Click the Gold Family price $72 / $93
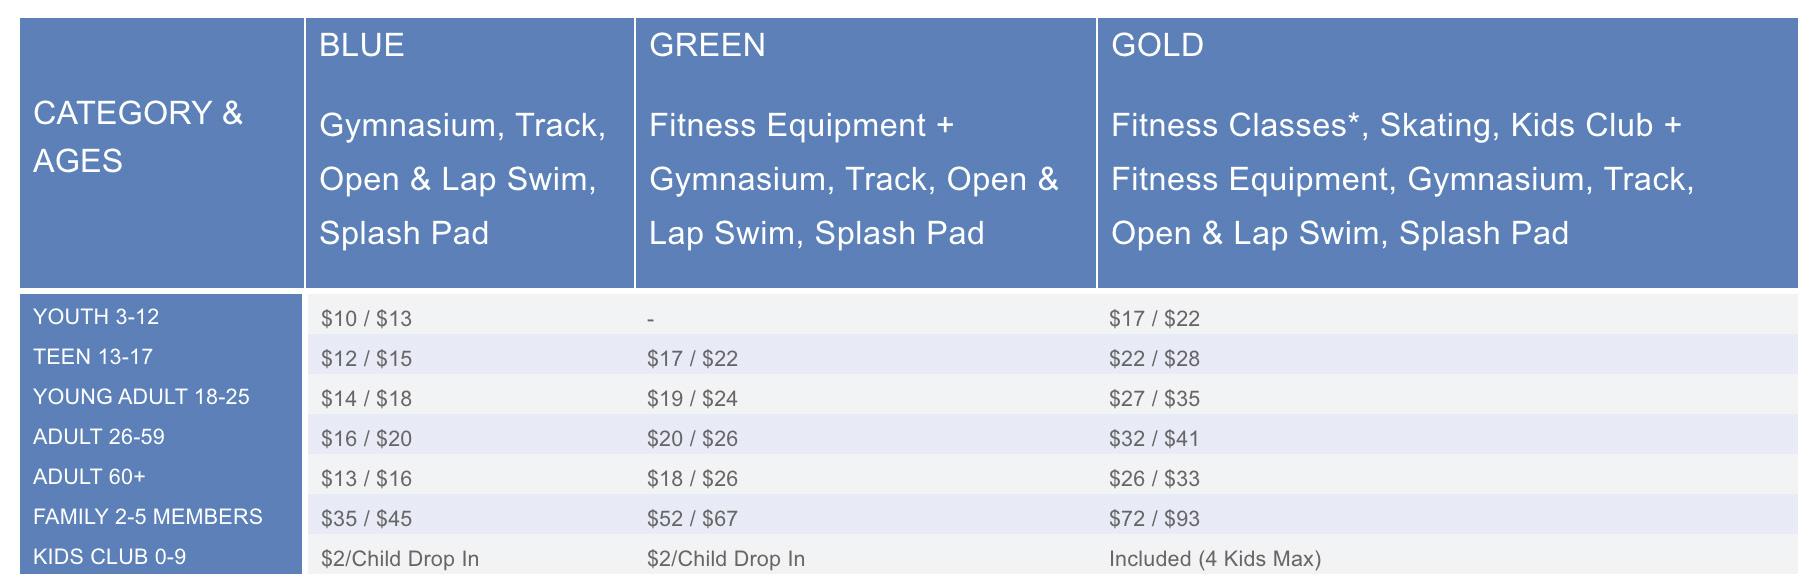Screen dimensions: 1814x584 pos(1154,519)
